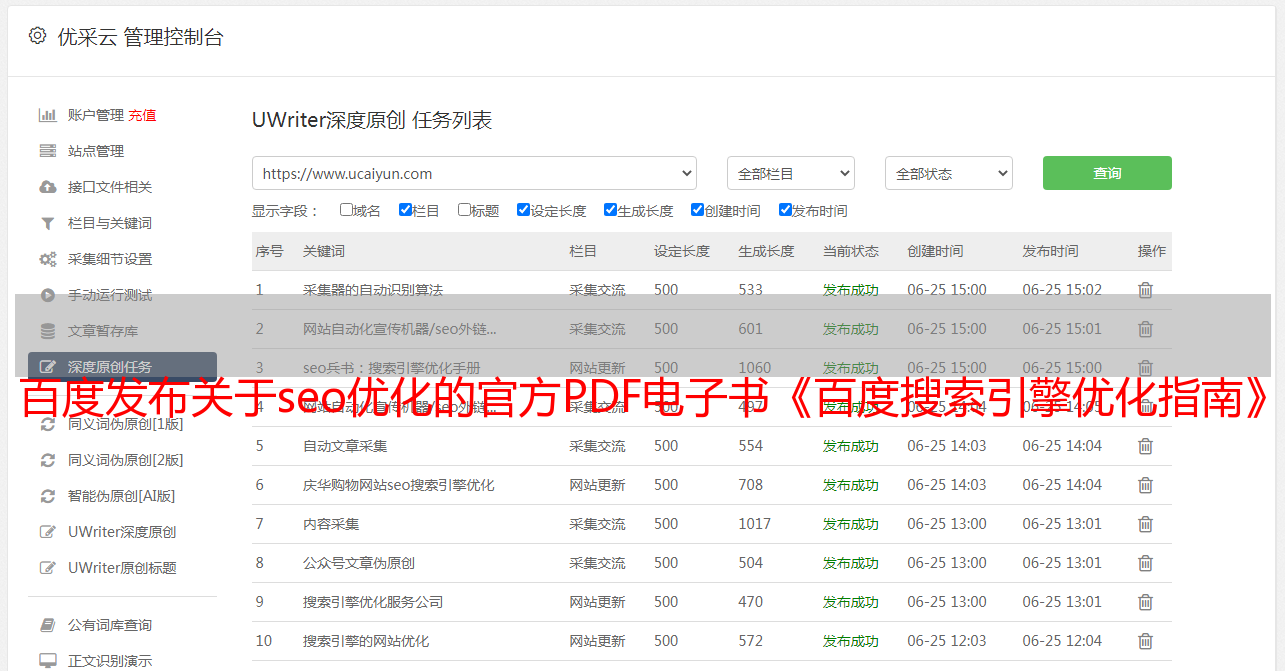1285x671 pixels.
Task: Delete task row 搜索引擎优化服务公司
Action: click(1145, 602)
